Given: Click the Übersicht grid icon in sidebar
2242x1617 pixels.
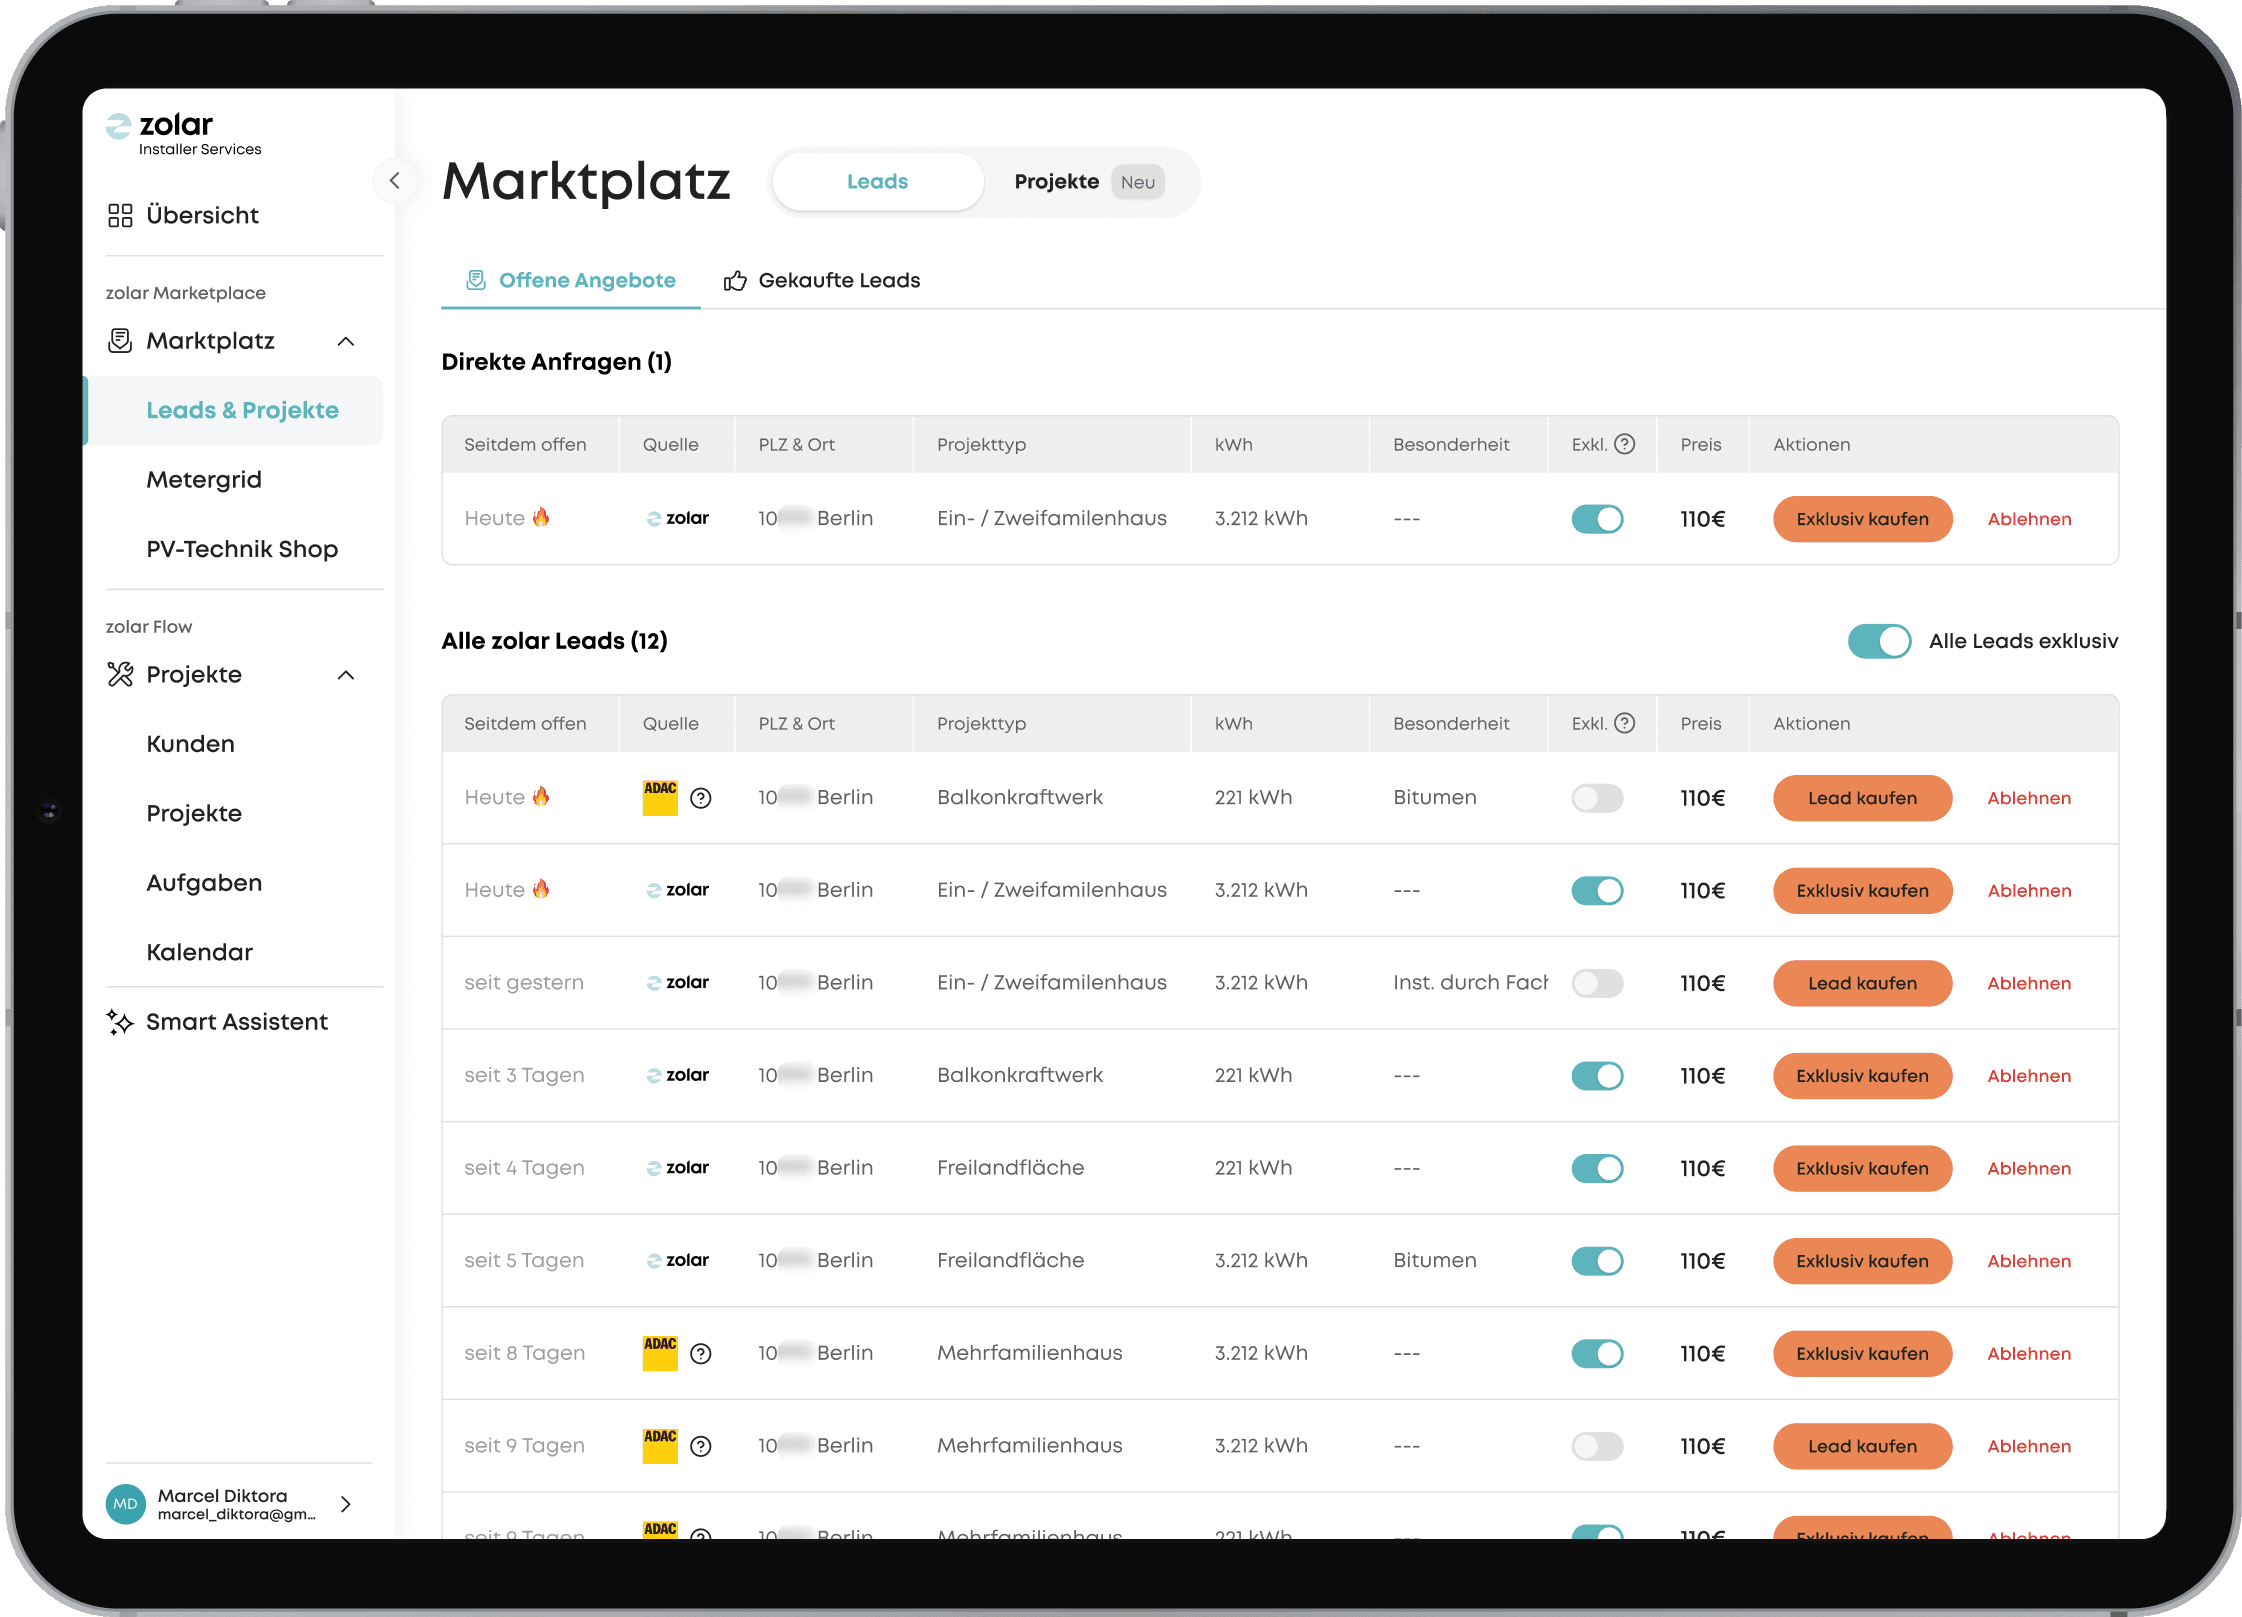Looking at the screenshot, I should [x=120, y=215].
